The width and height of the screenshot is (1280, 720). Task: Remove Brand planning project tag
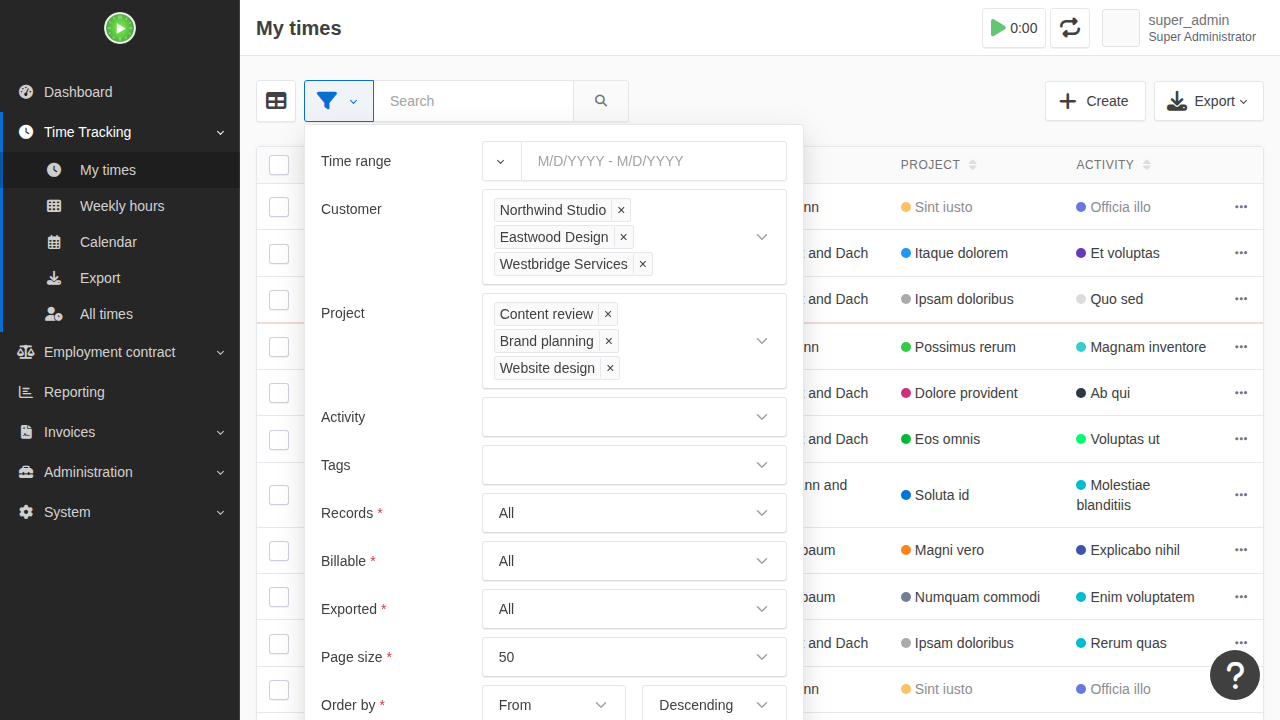click(x=609, y=341)
